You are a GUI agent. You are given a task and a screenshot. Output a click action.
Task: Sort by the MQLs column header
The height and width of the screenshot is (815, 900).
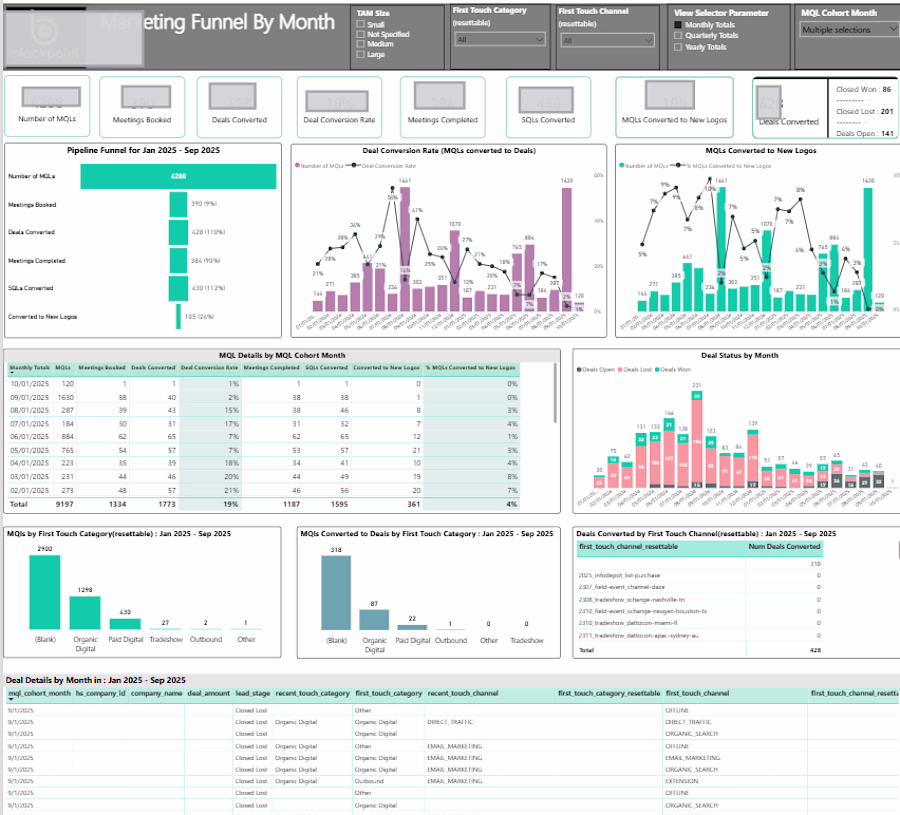[63, 367]
